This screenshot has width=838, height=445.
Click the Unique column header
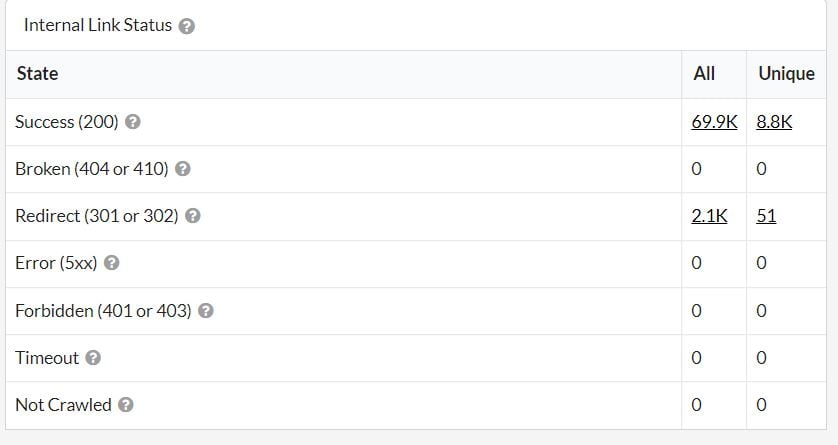point(786,74)
